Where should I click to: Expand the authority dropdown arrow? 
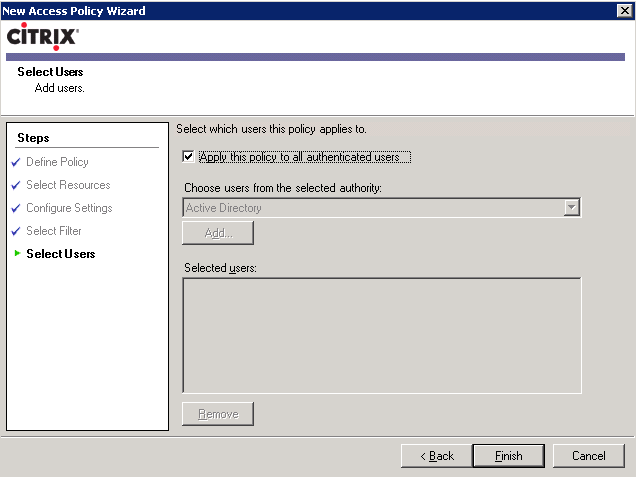click(x=572, y=208)
